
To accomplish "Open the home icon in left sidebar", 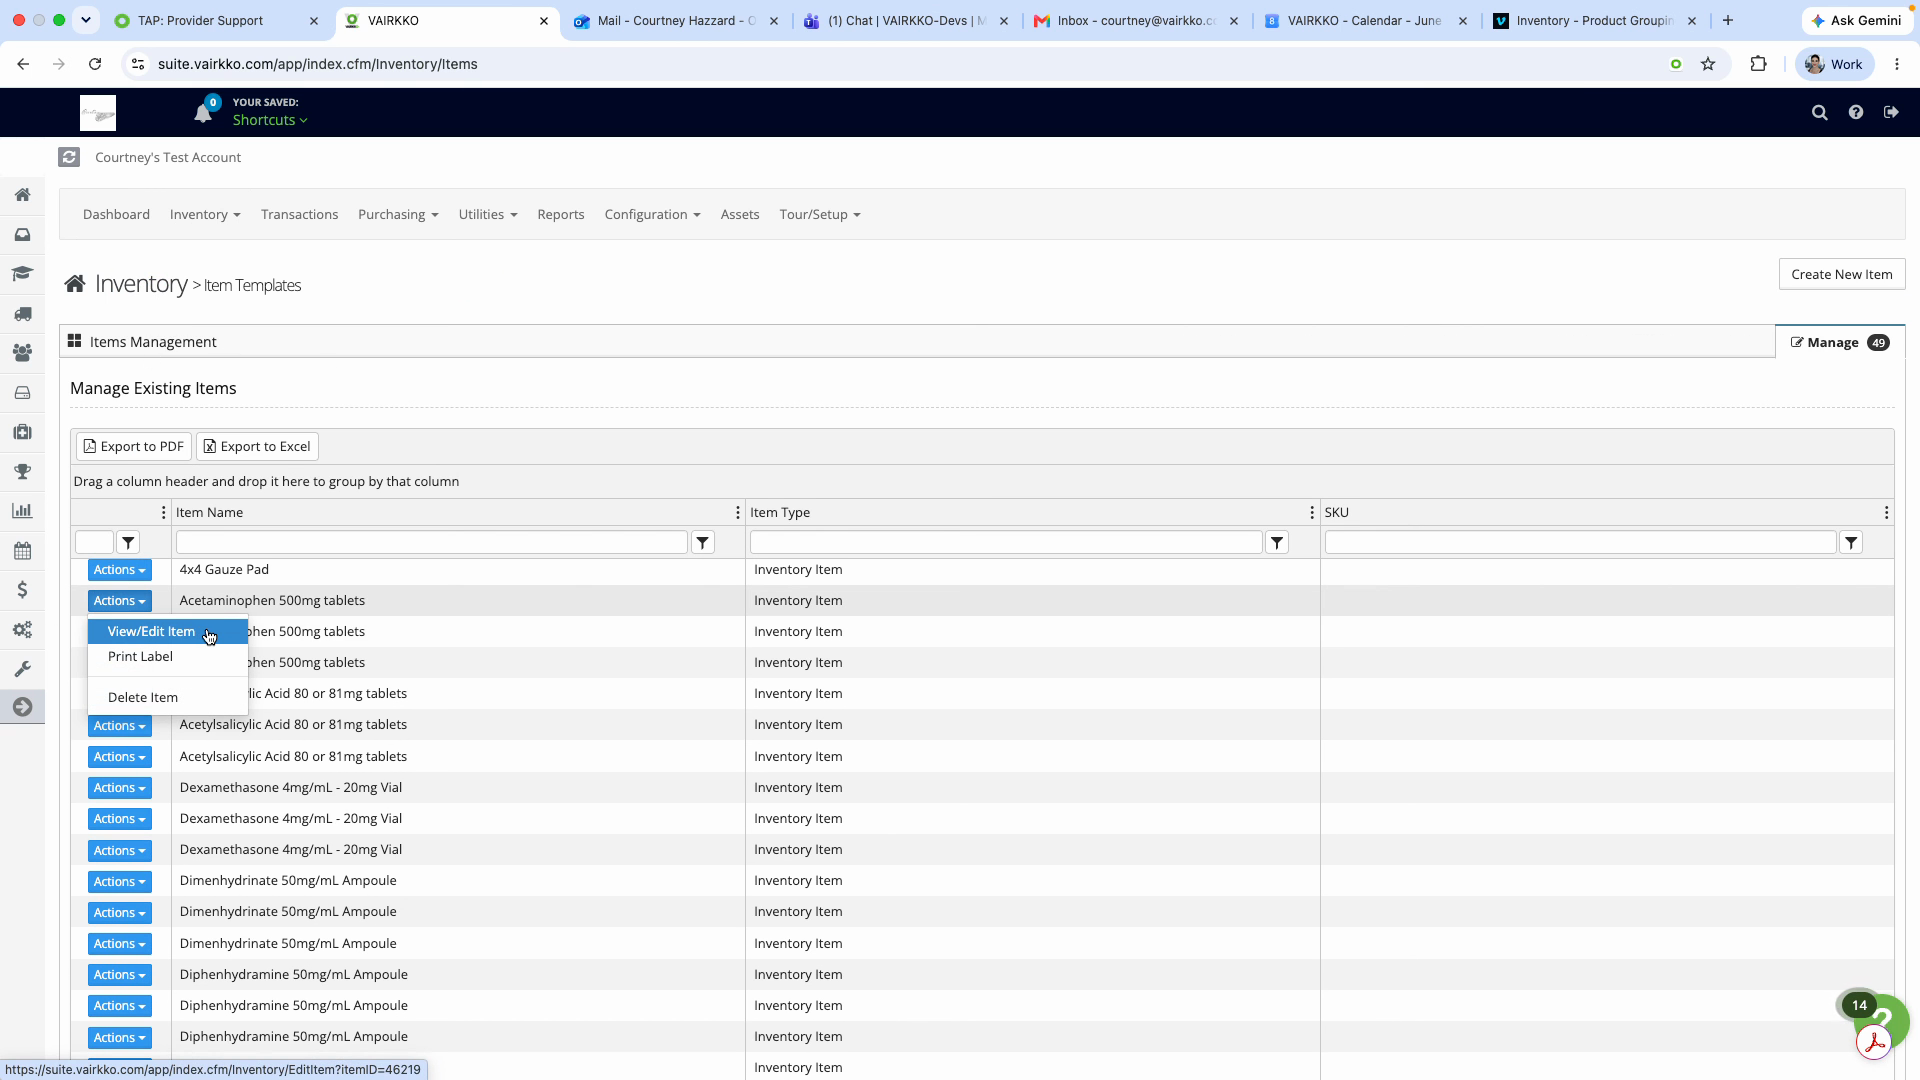I will (x=22, y=195).
